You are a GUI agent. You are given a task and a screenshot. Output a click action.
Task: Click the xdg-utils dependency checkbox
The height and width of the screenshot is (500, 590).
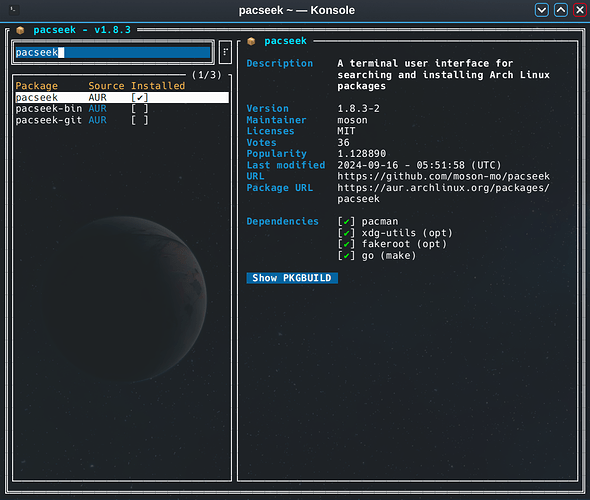(x=346, y=233)
